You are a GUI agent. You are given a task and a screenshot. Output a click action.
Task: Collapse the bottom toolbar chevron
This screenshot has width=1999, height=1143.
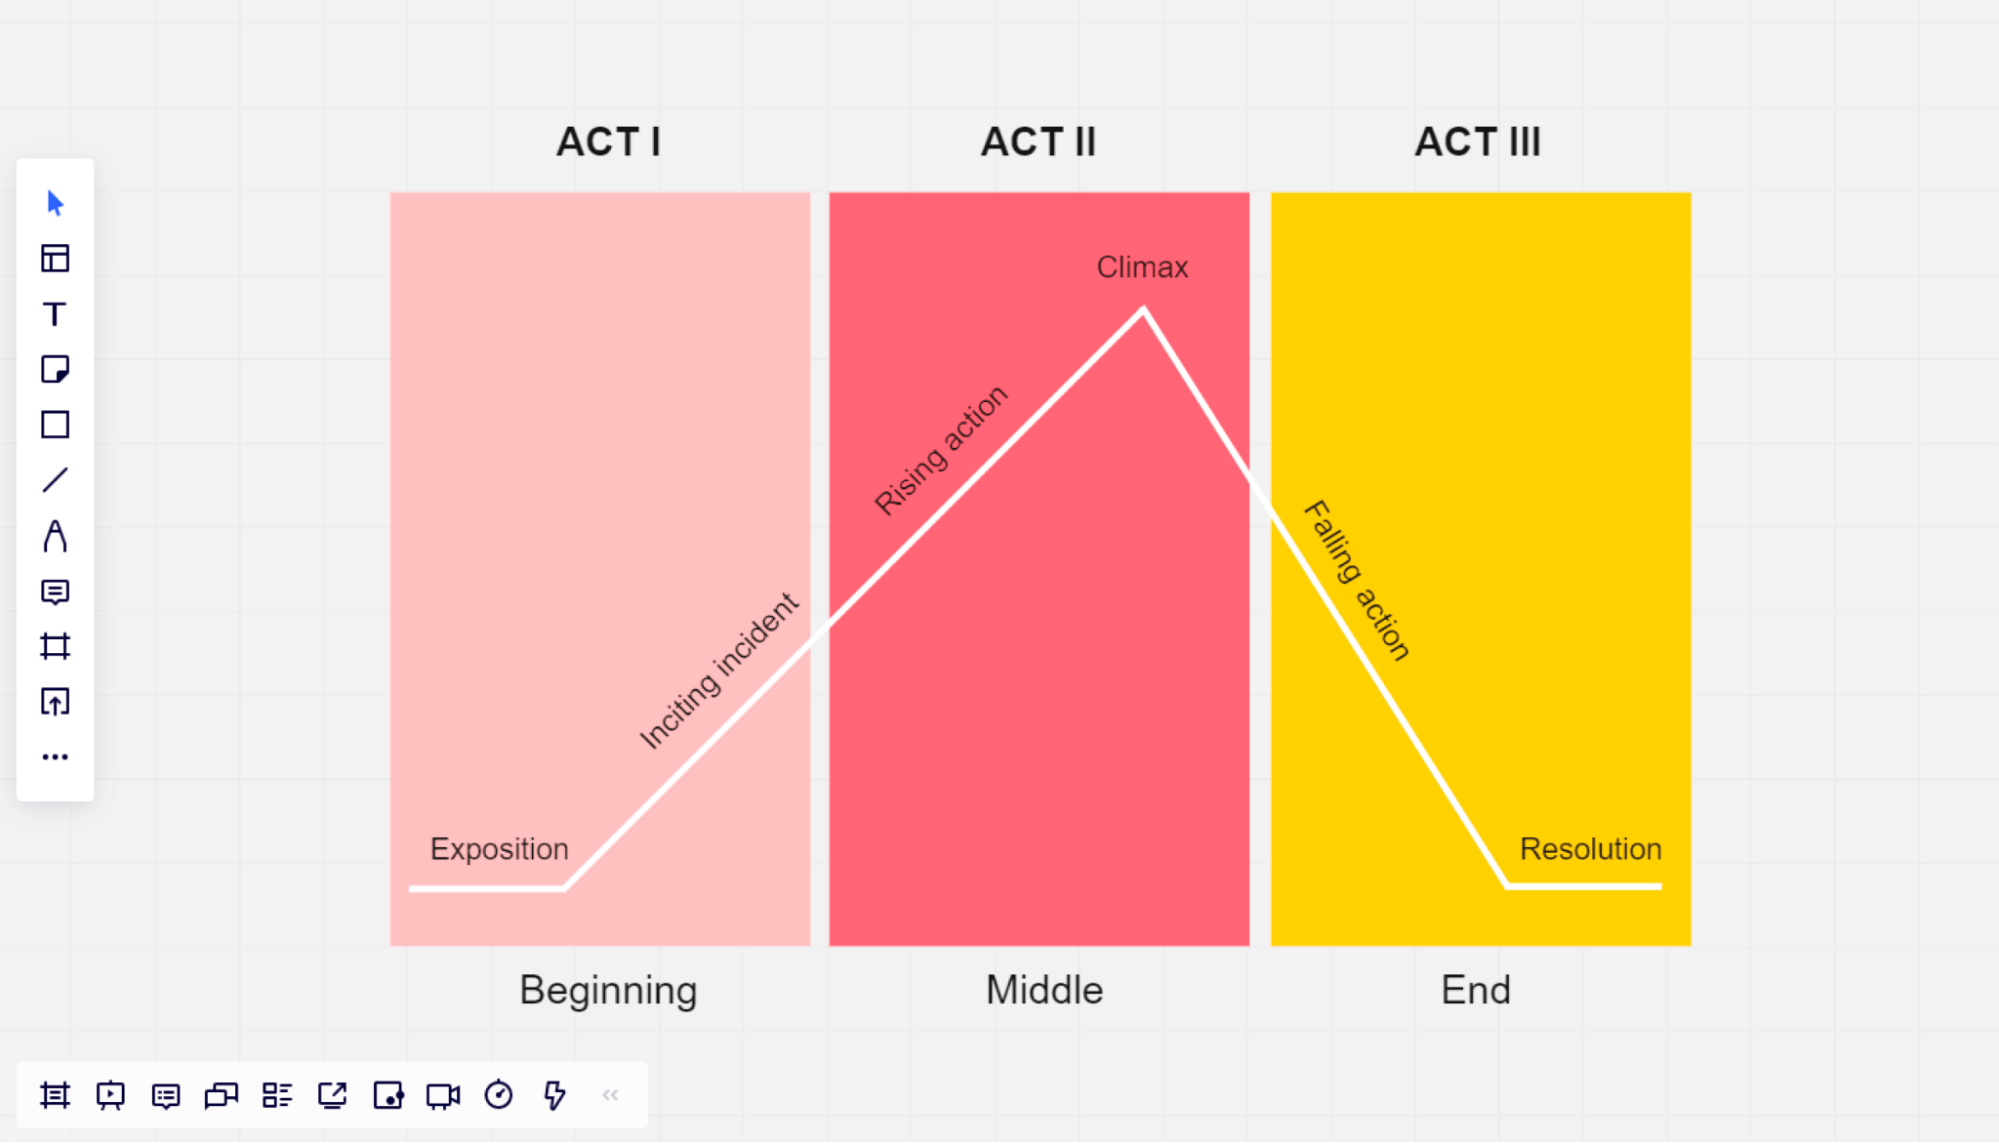[x=610, y=1095]
